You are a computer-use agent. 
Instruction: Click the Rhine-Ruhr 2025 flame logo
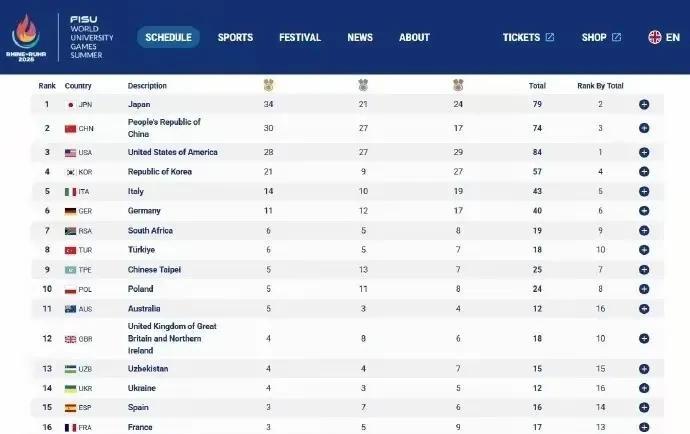[x=26, y=37]
